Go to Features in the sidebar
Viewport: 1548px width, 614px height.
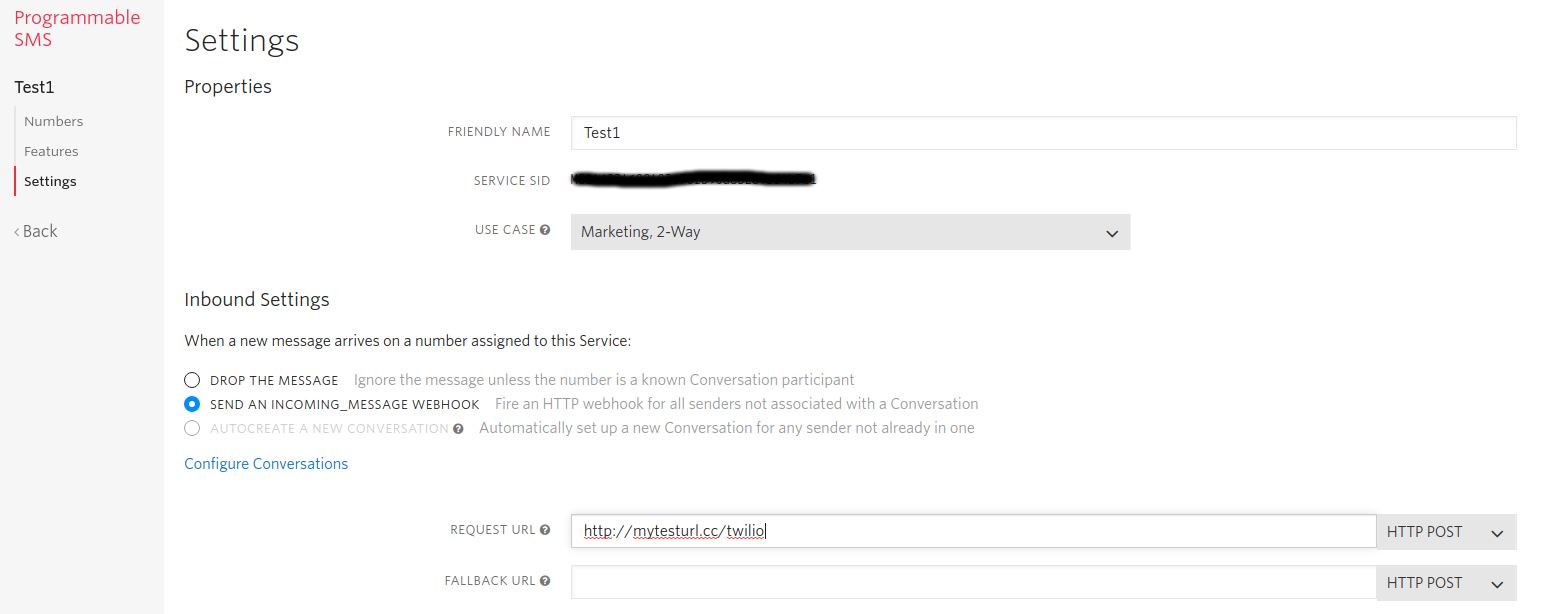coord(51,151)
